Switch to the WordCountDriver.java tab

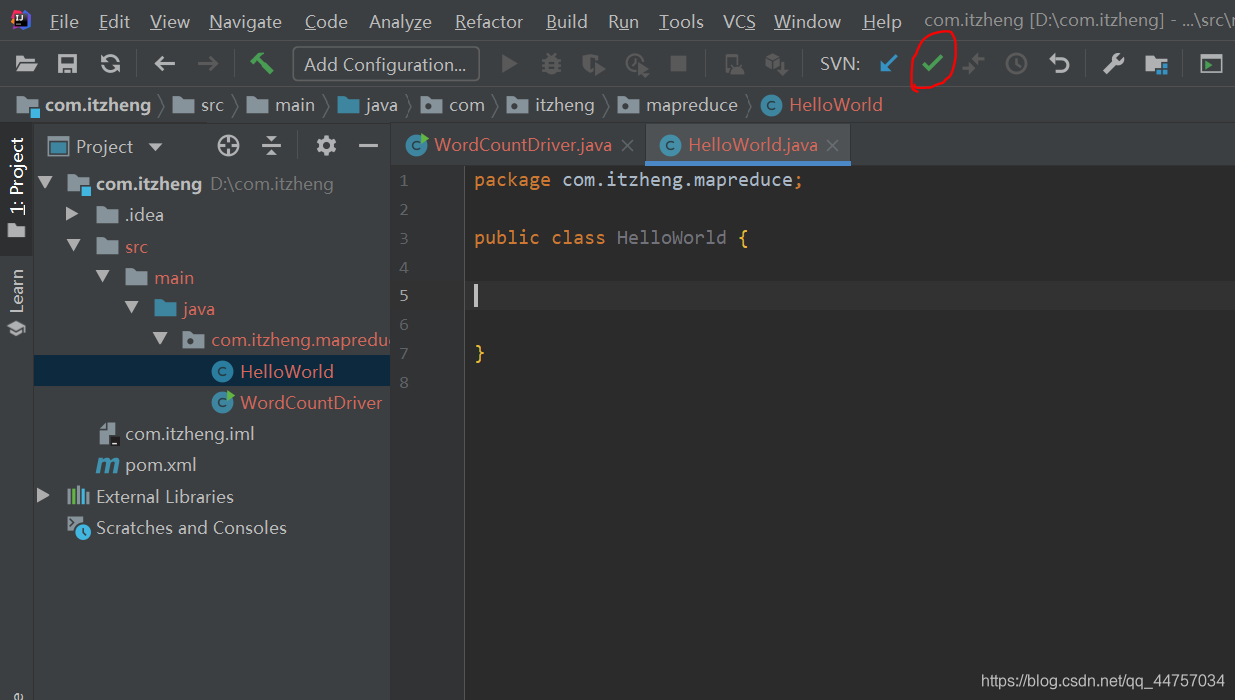522,145
